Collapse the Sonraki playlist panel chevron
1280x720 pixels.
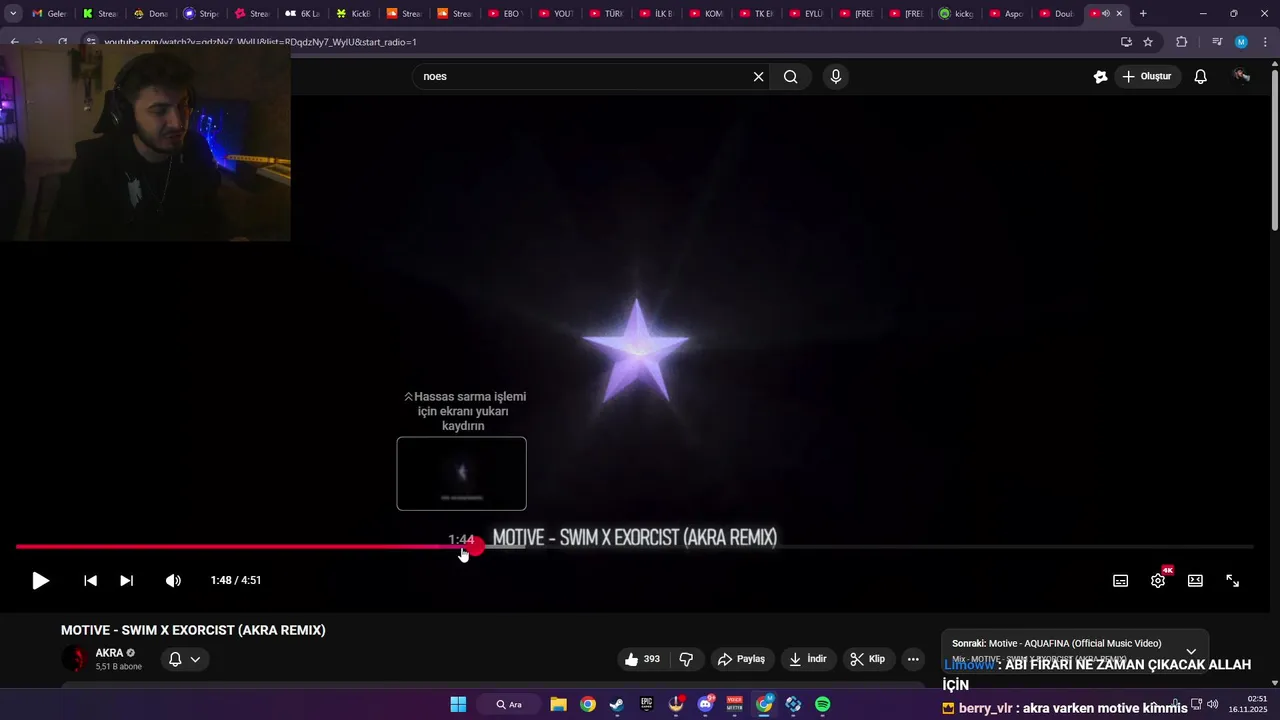(x=1191, y=651)
